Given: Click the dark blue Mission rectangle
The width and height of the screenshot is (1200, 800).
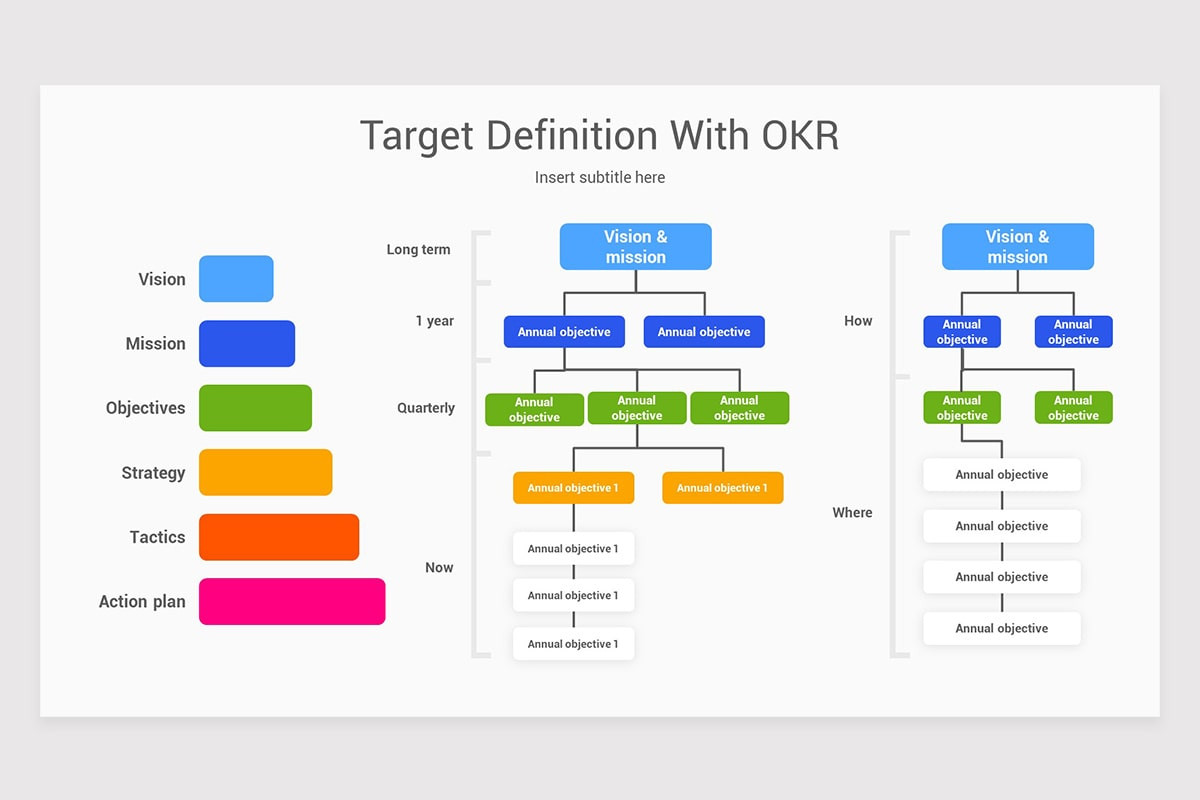Looking at the screenshot, I should click(247, 343).
